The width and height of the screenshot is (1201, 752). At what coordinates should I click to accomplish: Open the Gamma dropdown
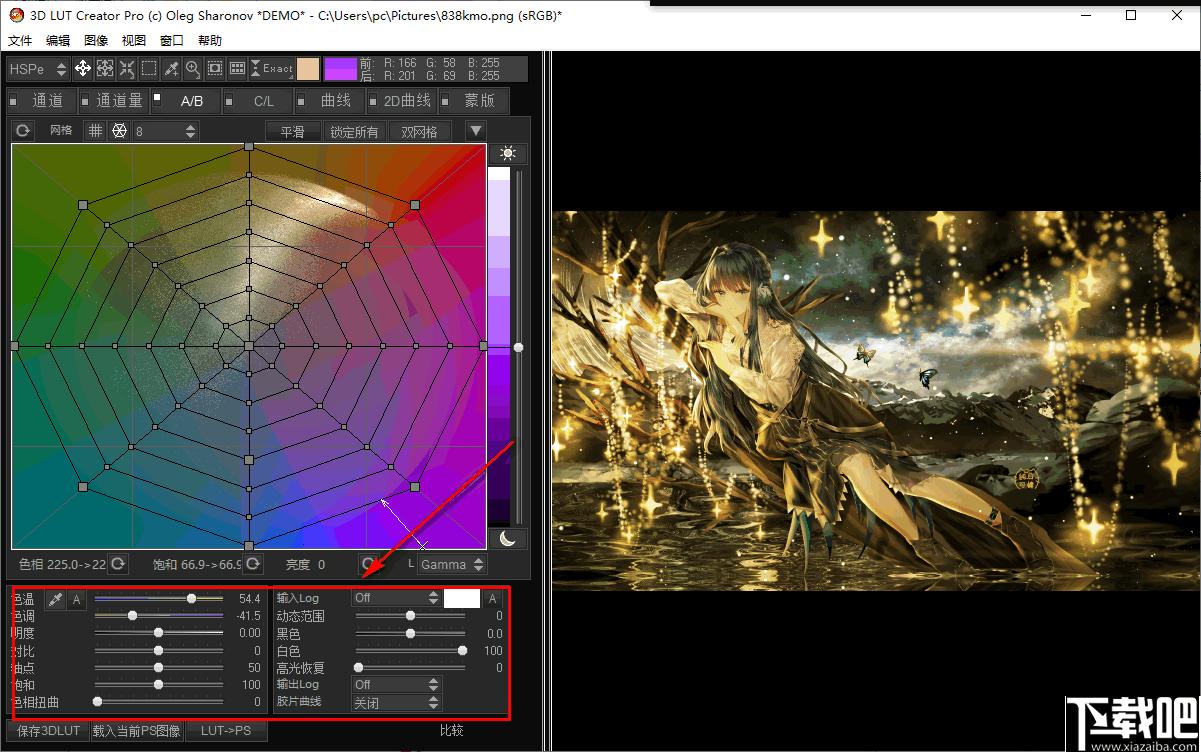coord(452,564)
